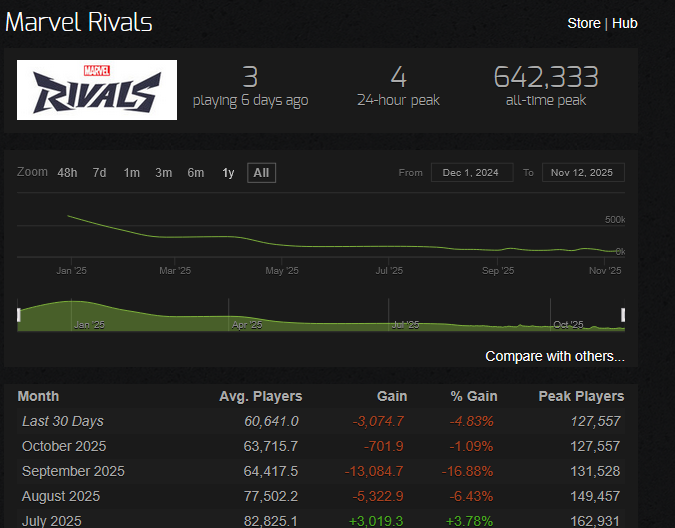Click the Marvel Rivals page title
Viewport: 675px width, 528px height.
(x=79, y=22)
